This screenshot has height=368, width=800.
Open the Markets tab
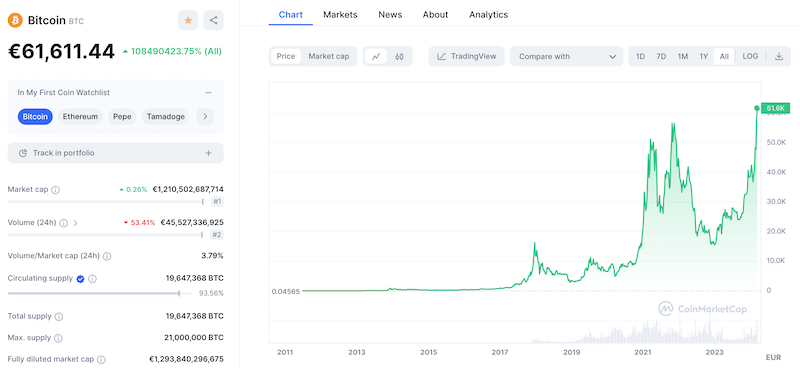(x=340, y=15)
